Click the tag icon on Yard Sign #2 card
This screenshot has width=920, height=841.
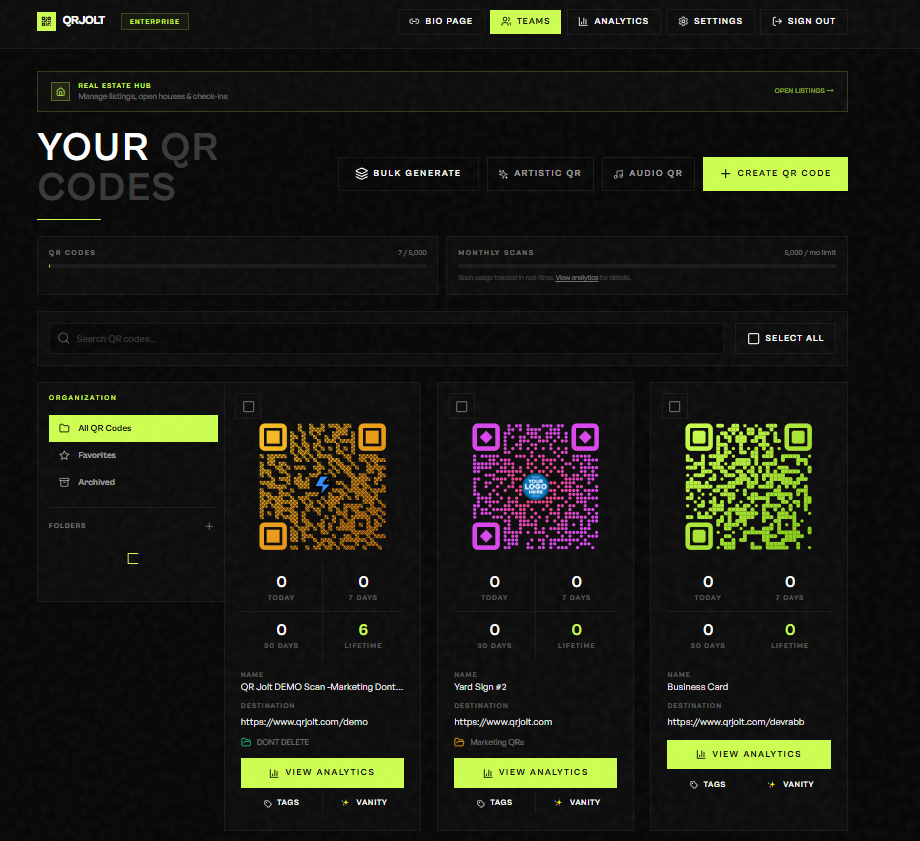coord(481,803)
